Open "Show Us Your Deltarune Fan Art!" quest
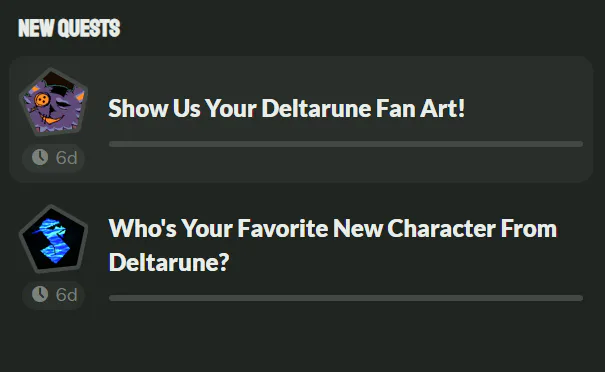The width and height of the screenshot is (605, 372). coord(286,108)
